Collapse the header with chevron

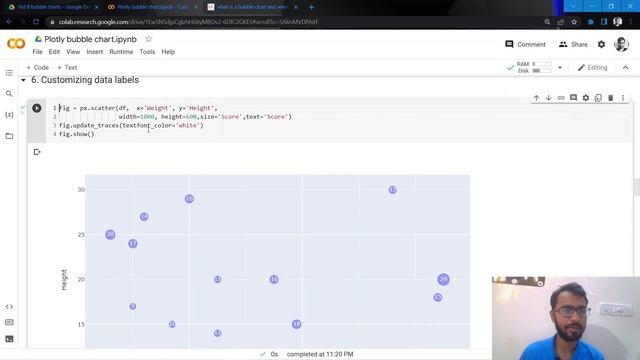click(625, 67)
